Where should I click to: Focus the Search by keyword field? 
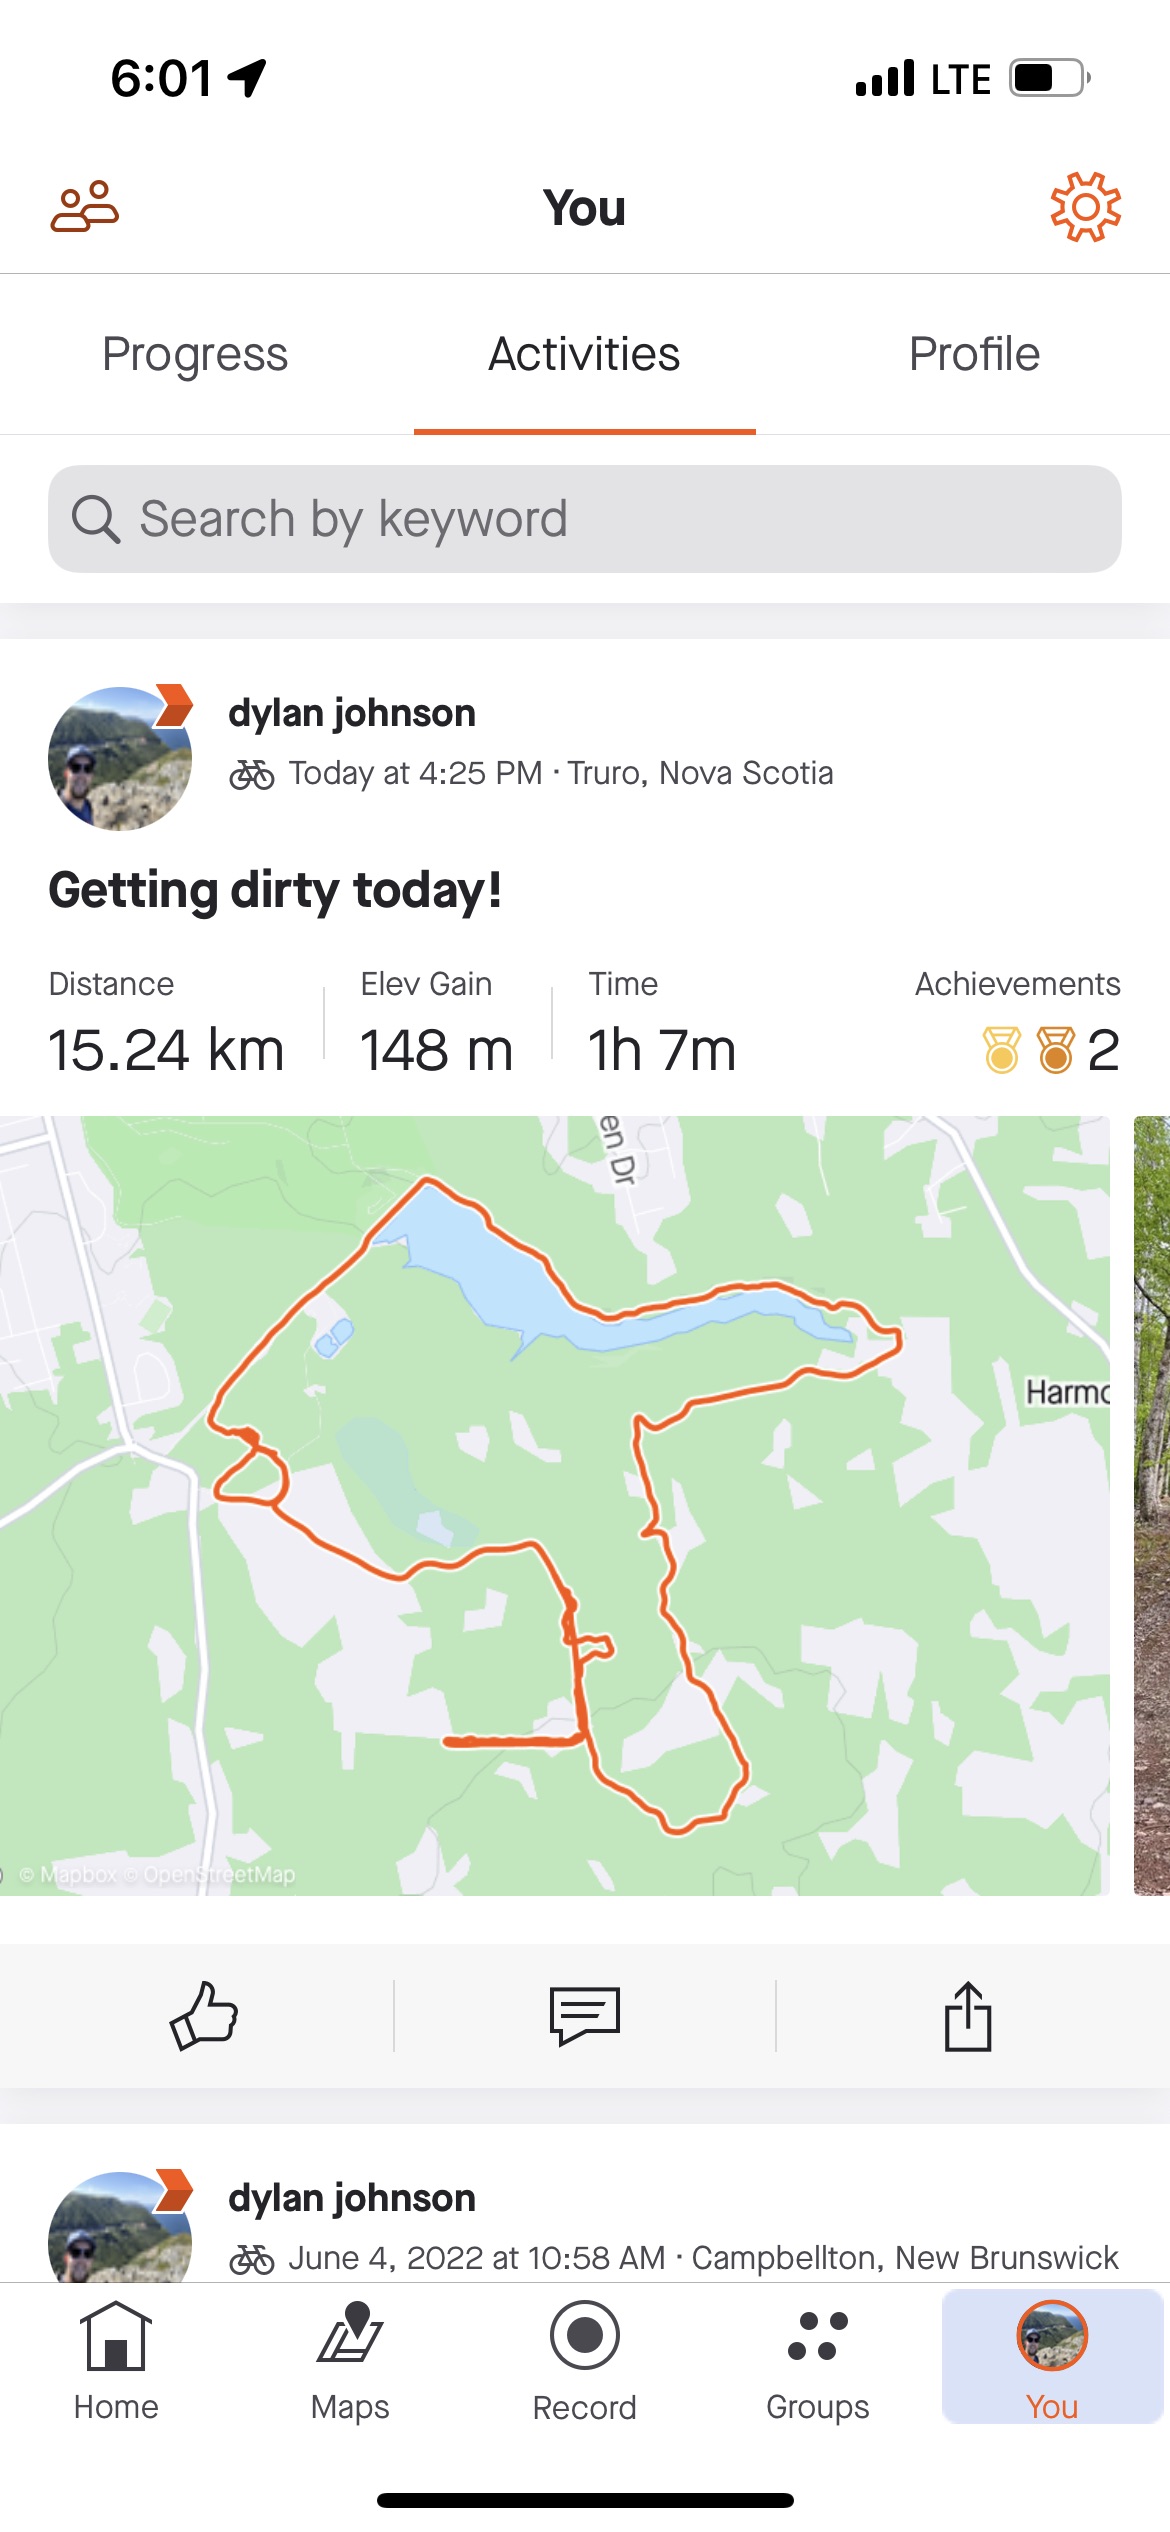[585, 519]
